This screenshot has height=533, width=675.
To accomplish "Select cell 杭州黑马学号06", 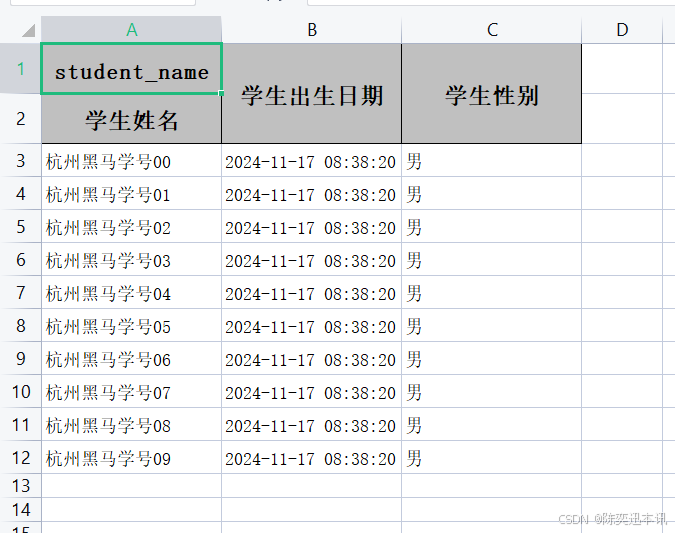I will (x=132, y=359).
